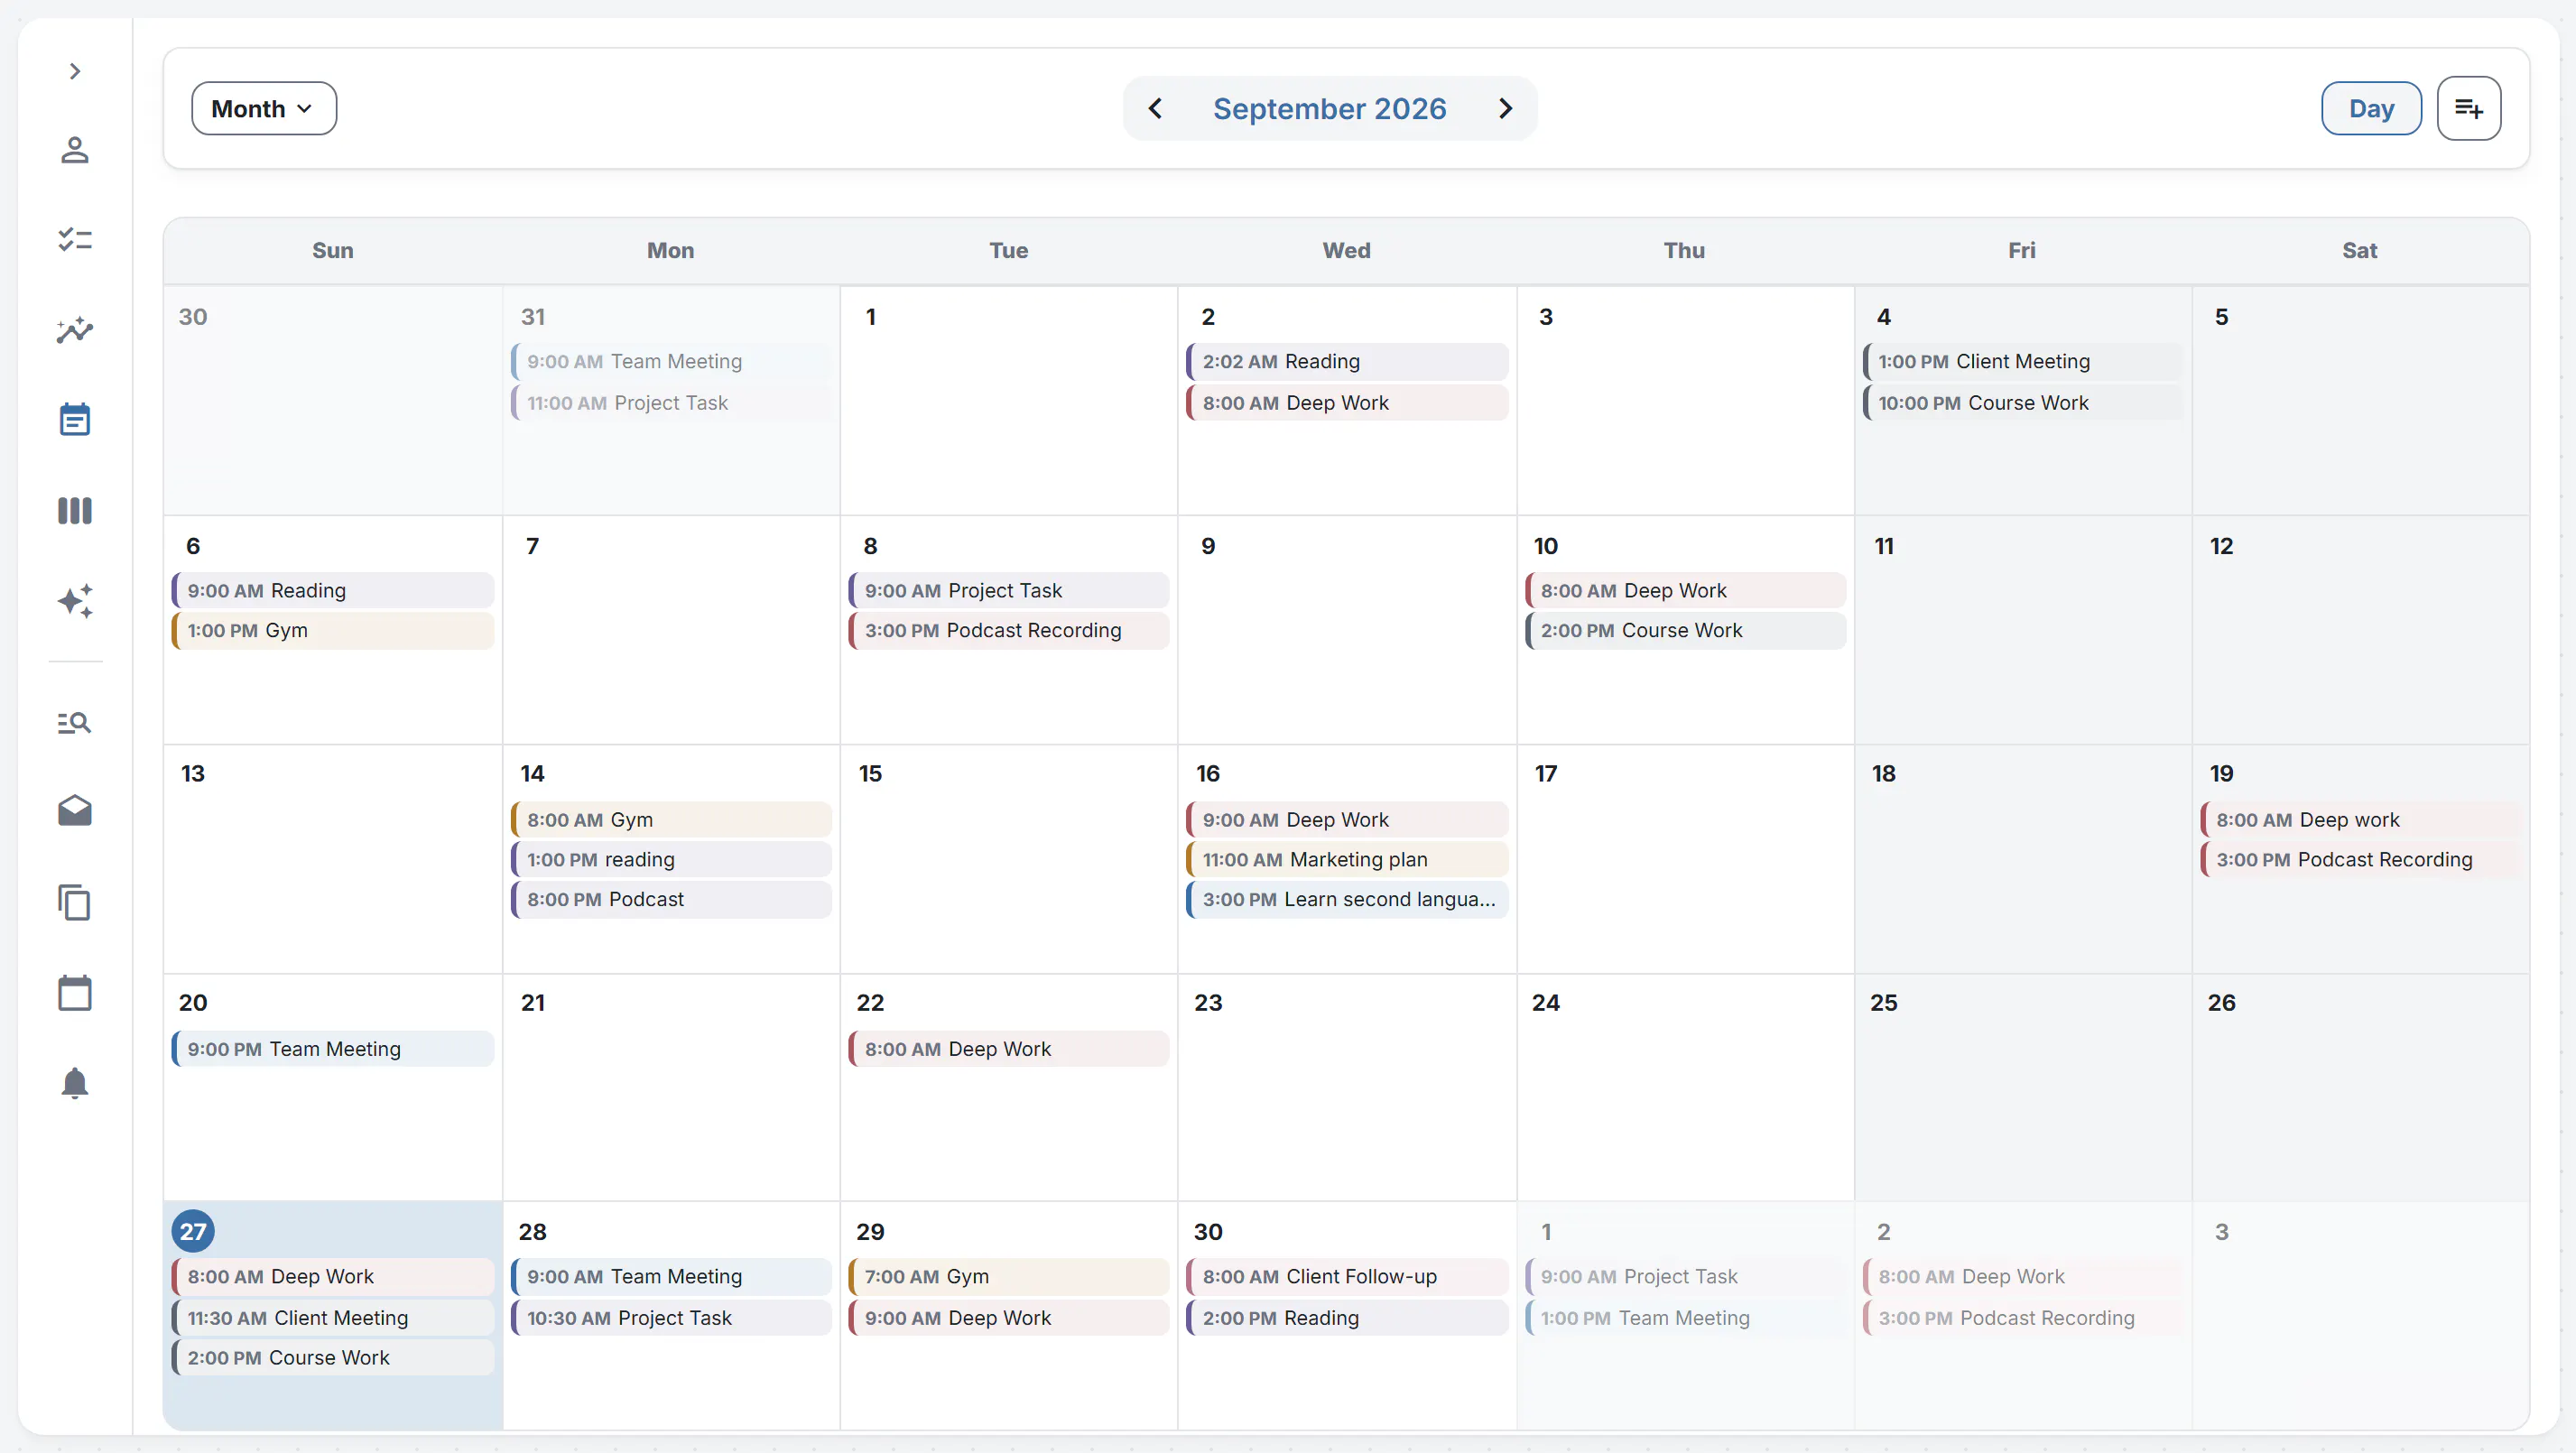
Task: Open the 2:02 AM Reading event
Action: click(x=1347, y=361)
